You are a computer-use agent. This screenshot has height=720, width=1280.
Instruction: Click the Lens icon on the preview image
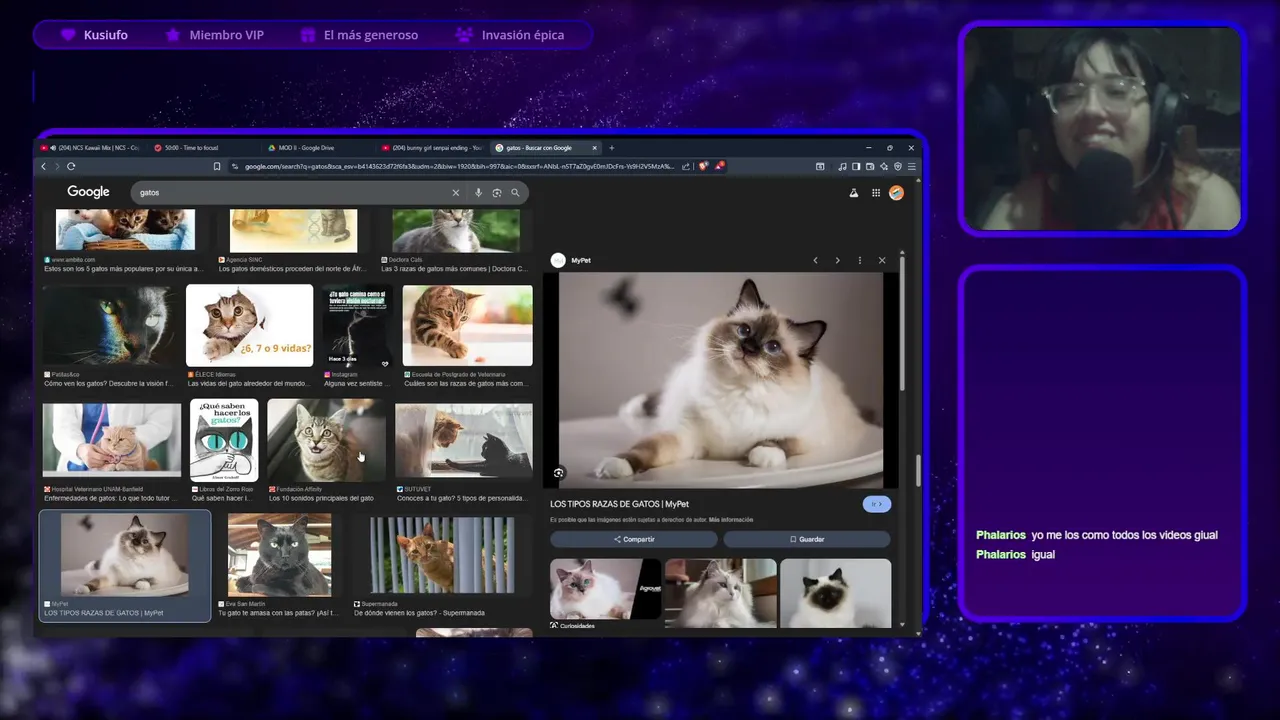559,473
